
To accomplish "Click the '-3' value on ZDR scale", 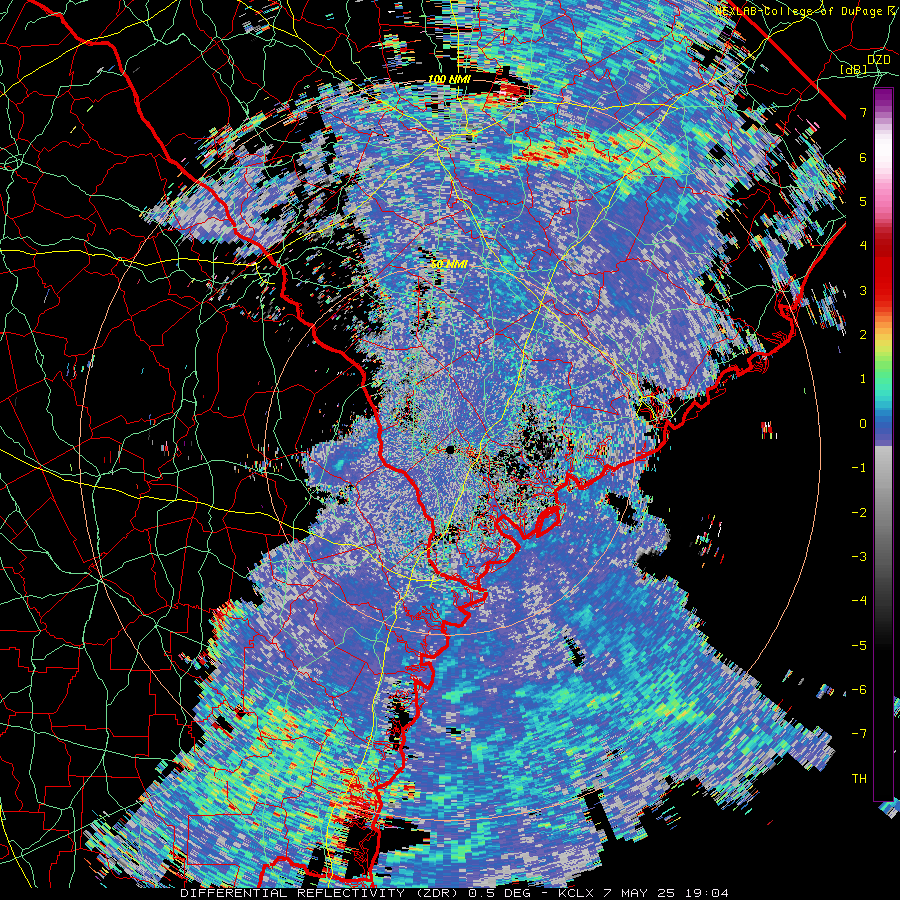I will pos(859,556).
